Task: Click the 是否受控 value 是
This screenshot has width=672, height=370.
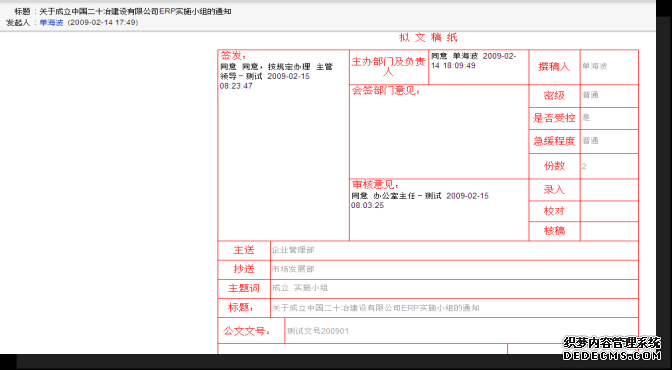Action: (586, 118)
